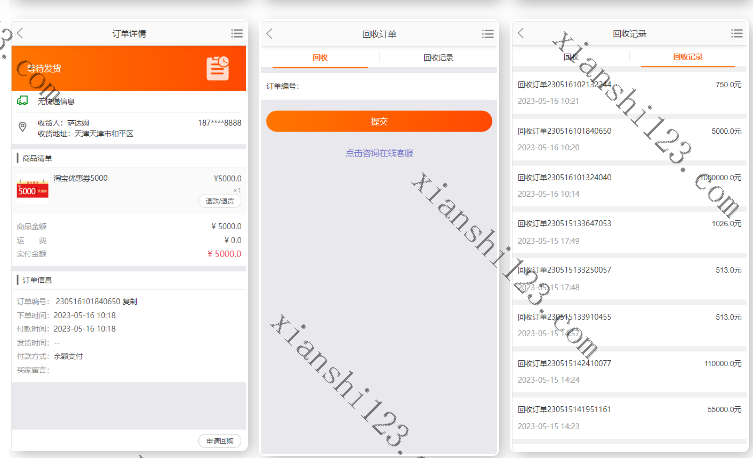Open record 回收订单230515133250057

(630, 278)
